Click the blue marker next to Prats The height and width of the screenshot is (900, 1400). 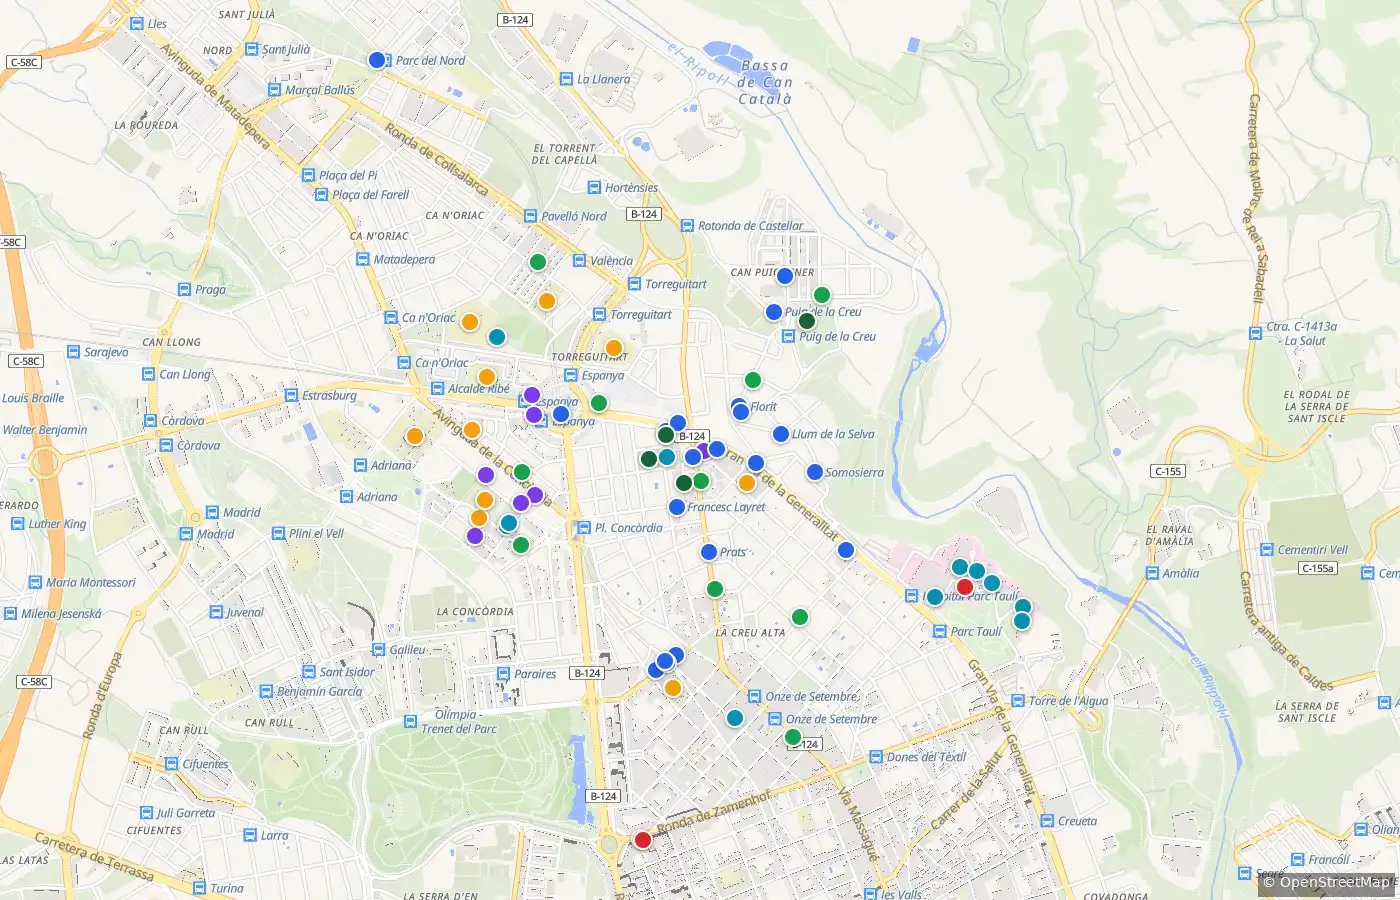click(x=709, y=552)
